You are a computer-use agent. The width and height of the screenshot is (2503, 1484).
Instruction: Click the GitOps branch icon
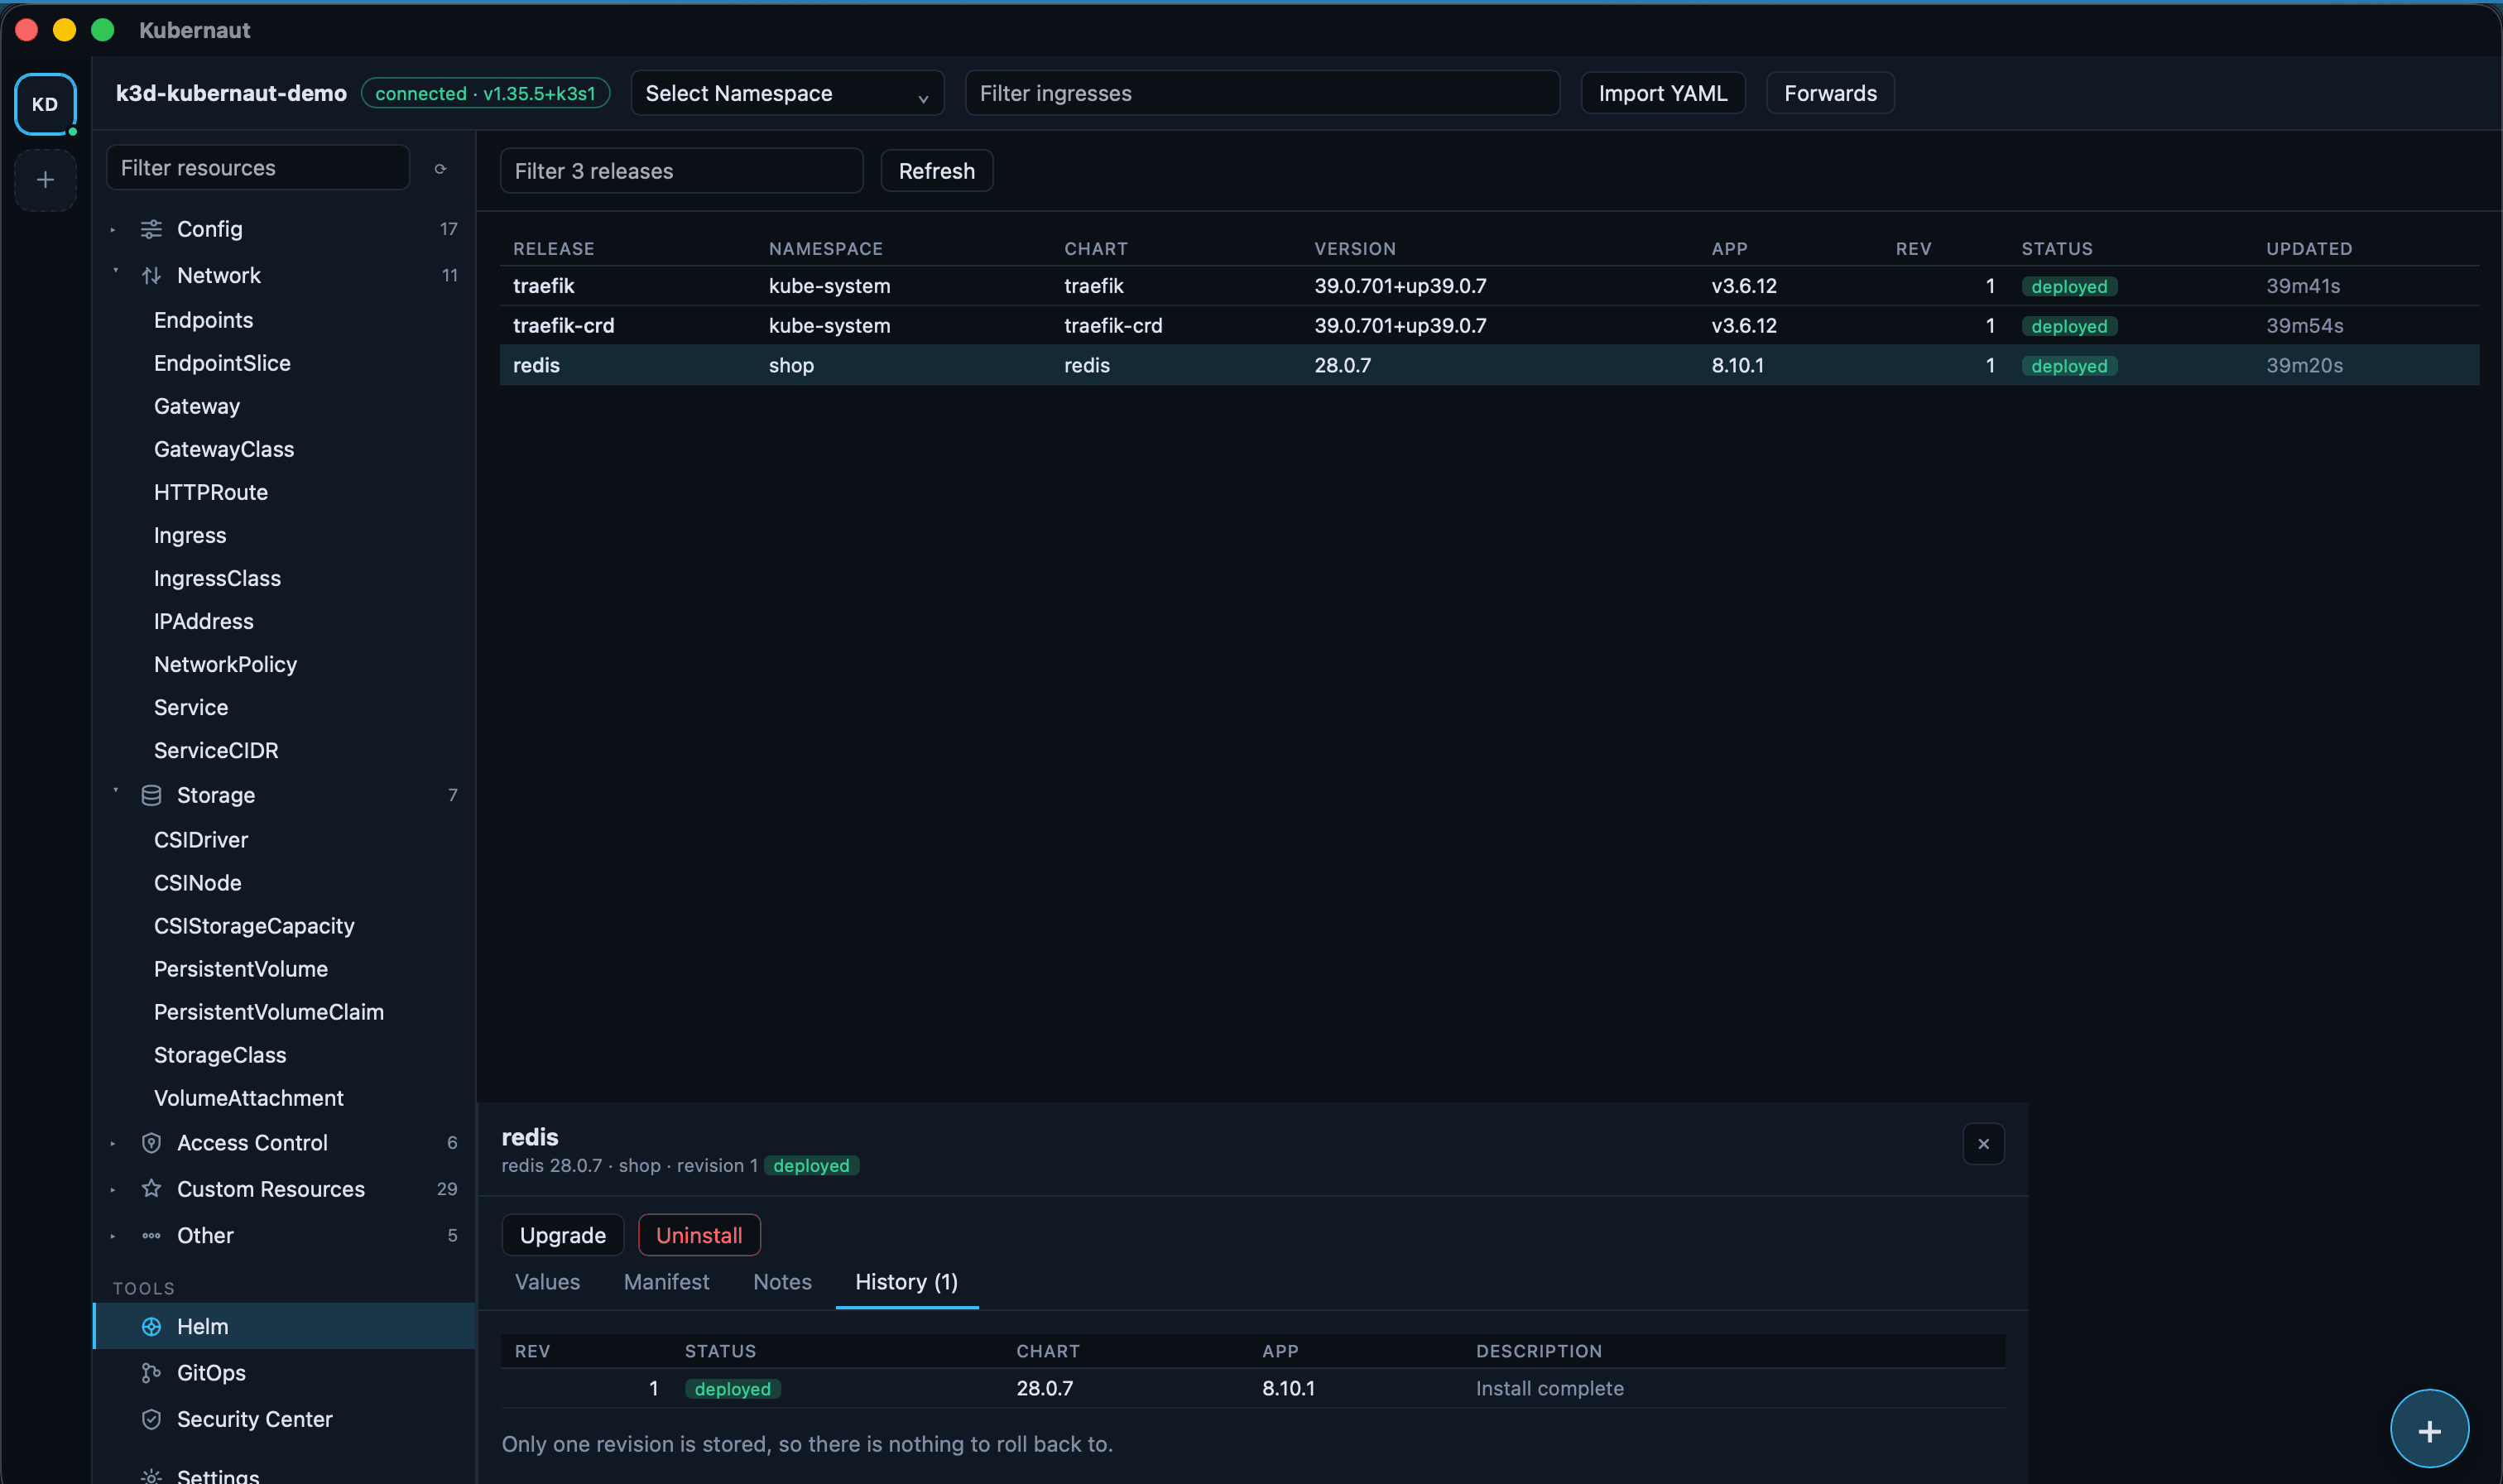tap(151, 1373)
